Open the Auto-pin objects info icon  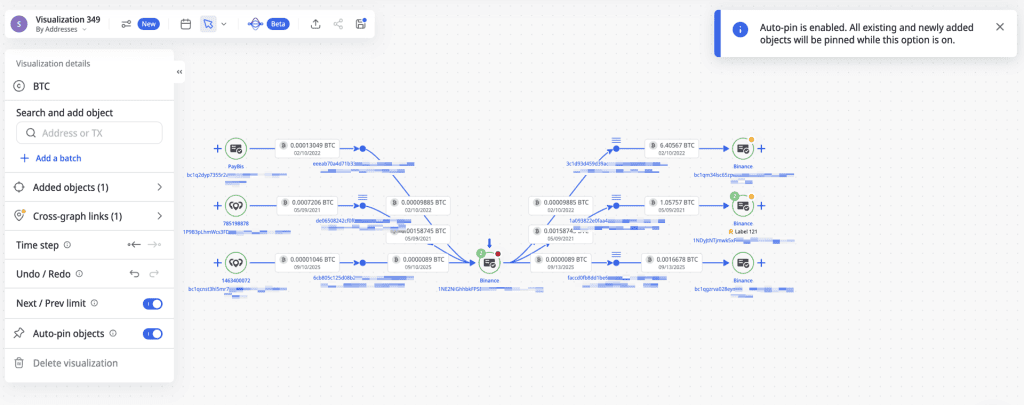(x=113, y=333)
